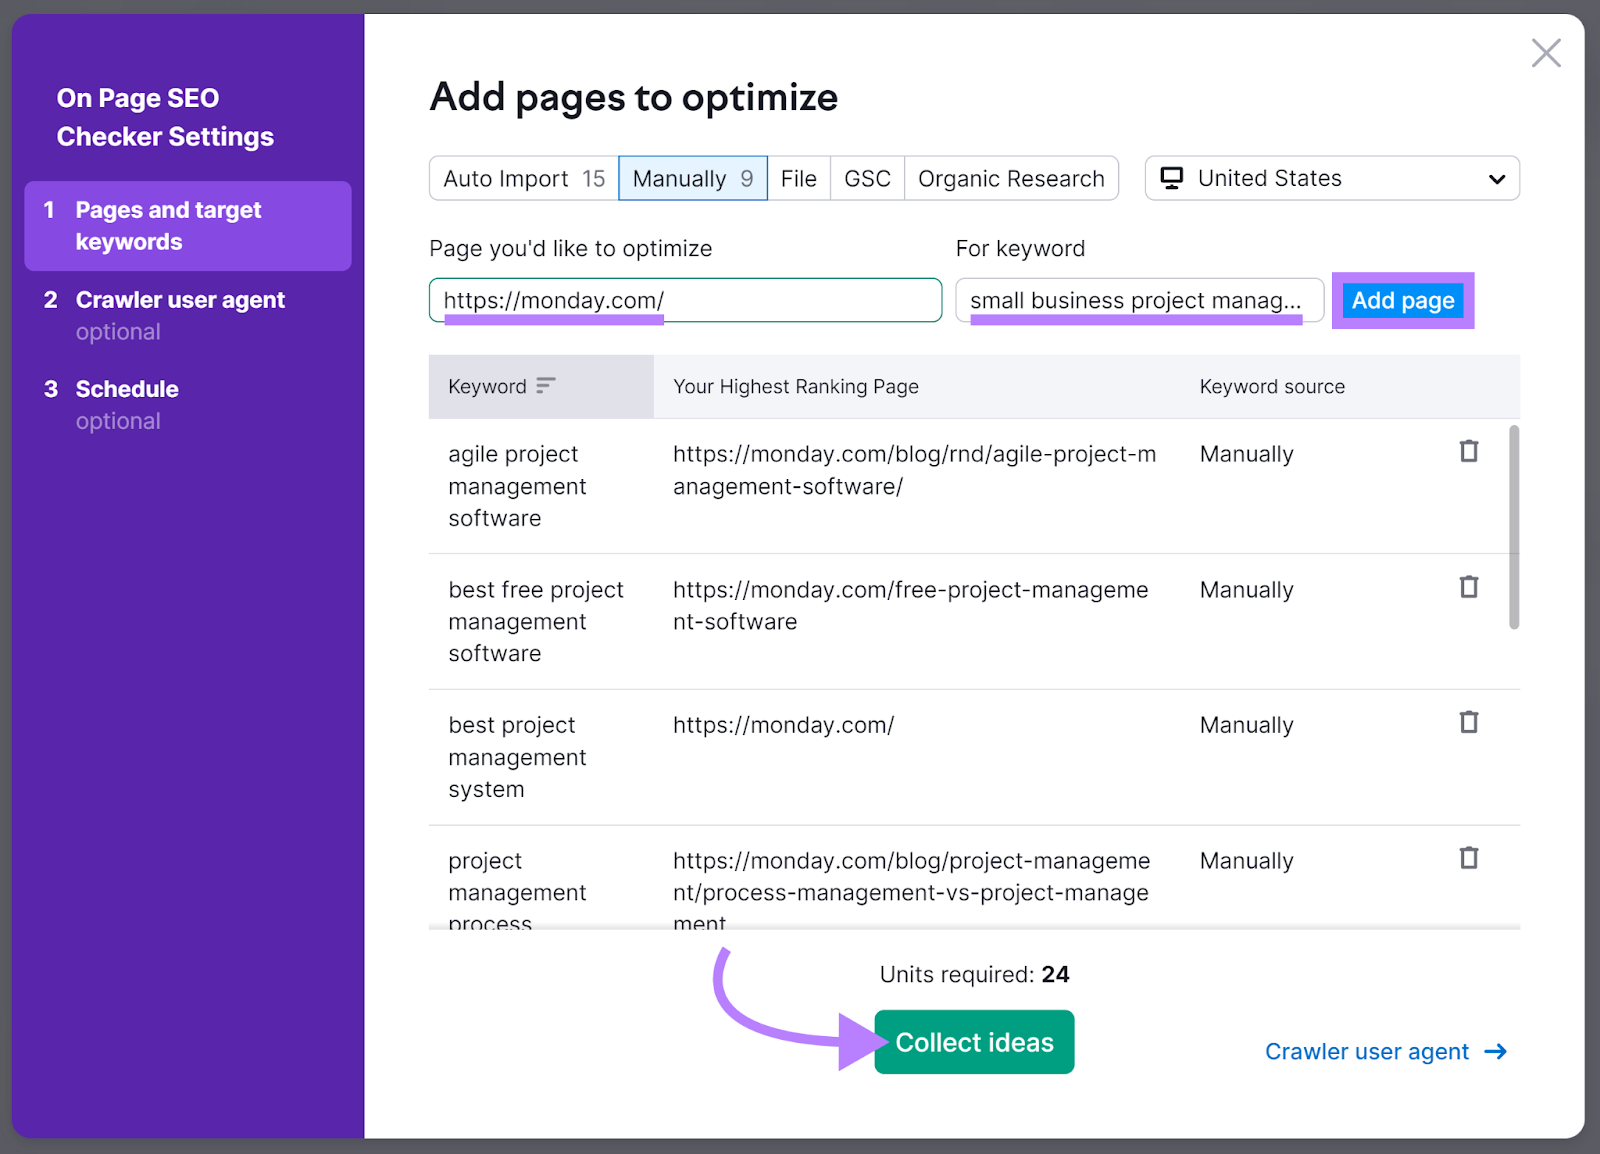The image size is (1600, 1154).
Task: Click Manually source in the agile project row
Action: [x=1246, y=454]
